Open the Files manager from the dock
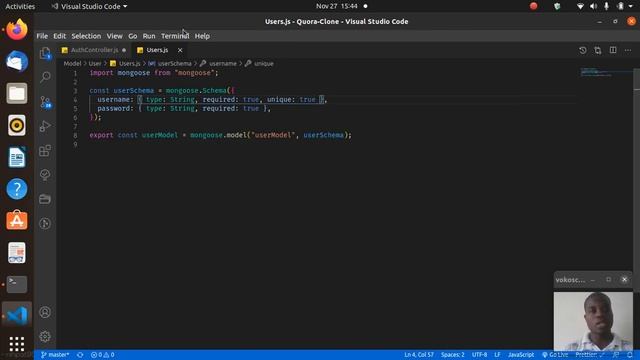 point(17,93)
